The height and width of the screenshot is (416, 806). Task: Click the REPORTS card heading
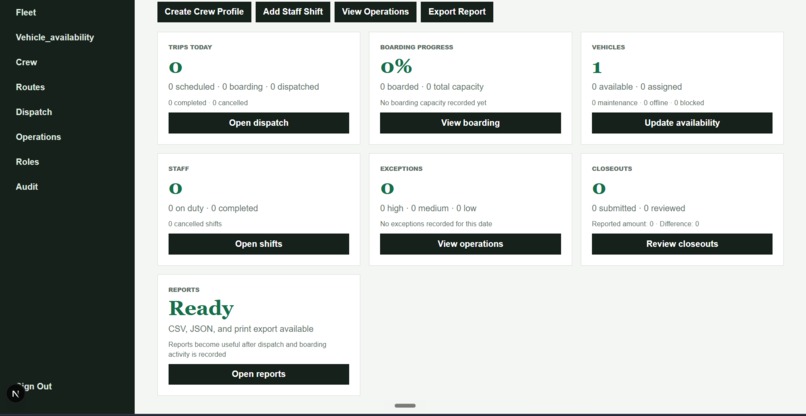tap(184, 290)
